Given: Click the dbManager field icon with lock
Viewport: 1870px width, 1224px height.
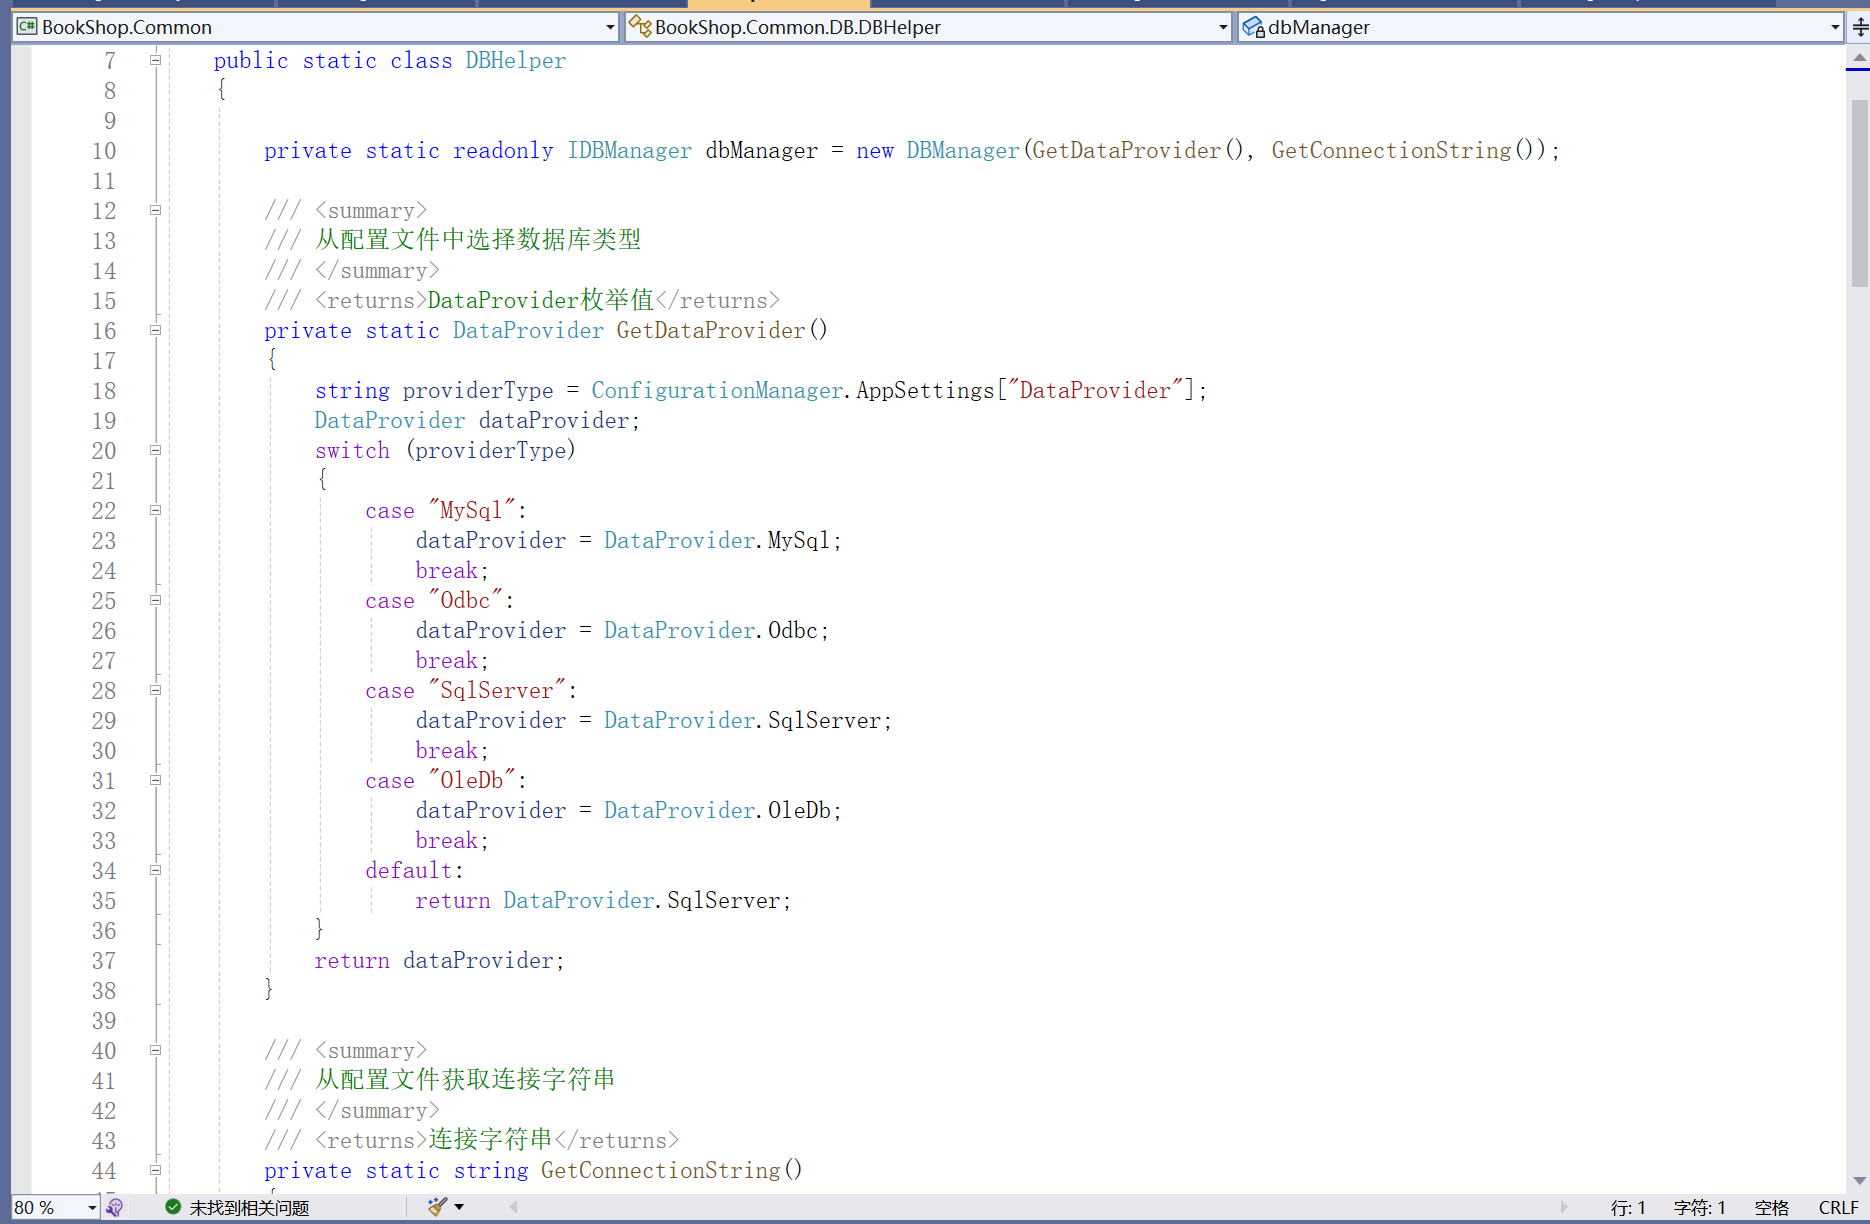Looking at the screenshot, I should [1253, 27].
